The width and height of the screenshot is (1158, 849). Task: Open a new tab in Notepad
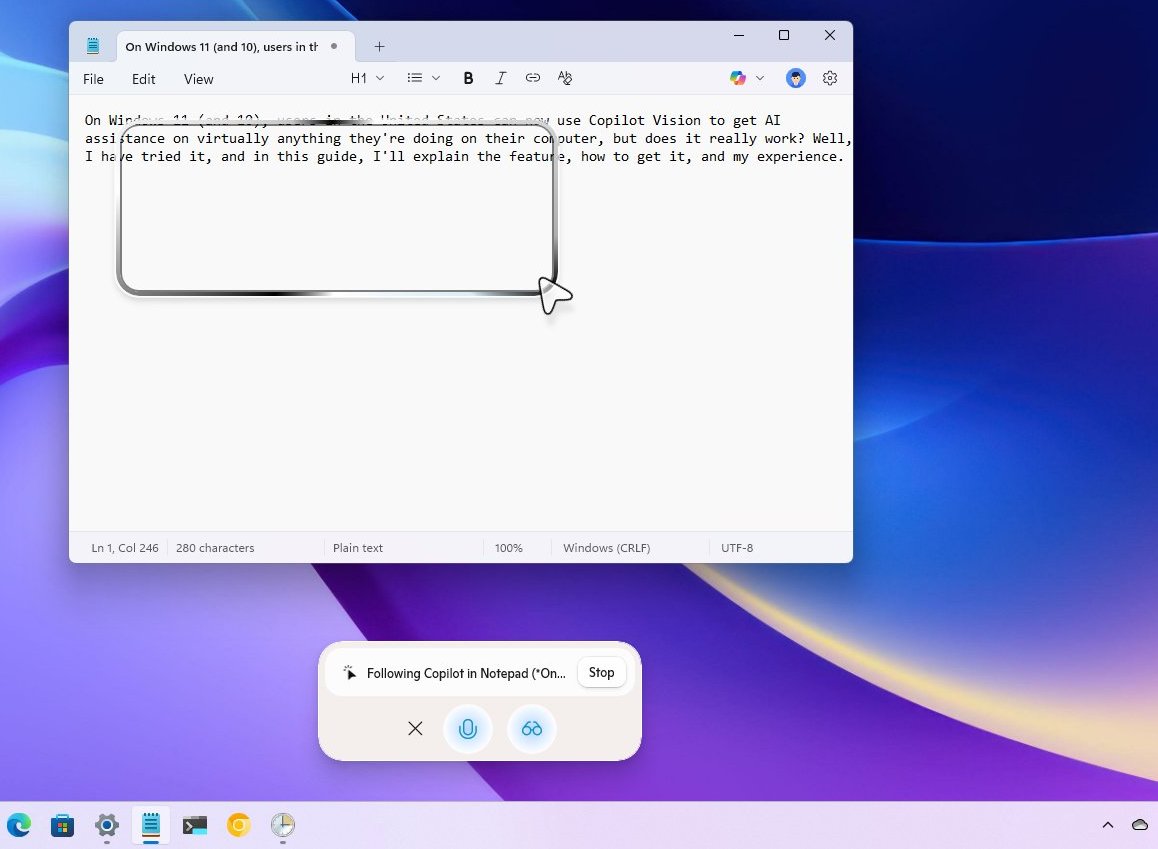coord(379,46)
